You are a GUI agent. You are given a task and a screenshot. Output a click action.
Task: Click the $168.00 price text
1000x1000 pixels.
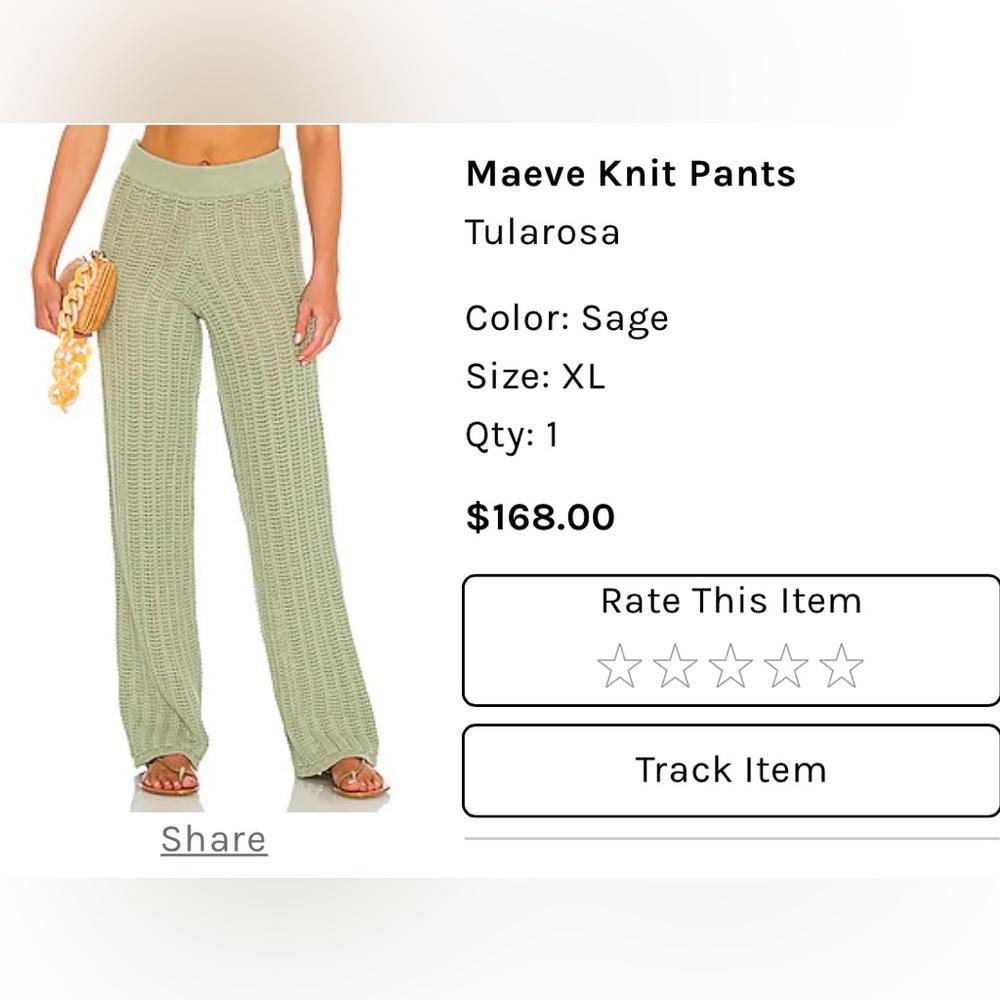click(x=541, y=517)
